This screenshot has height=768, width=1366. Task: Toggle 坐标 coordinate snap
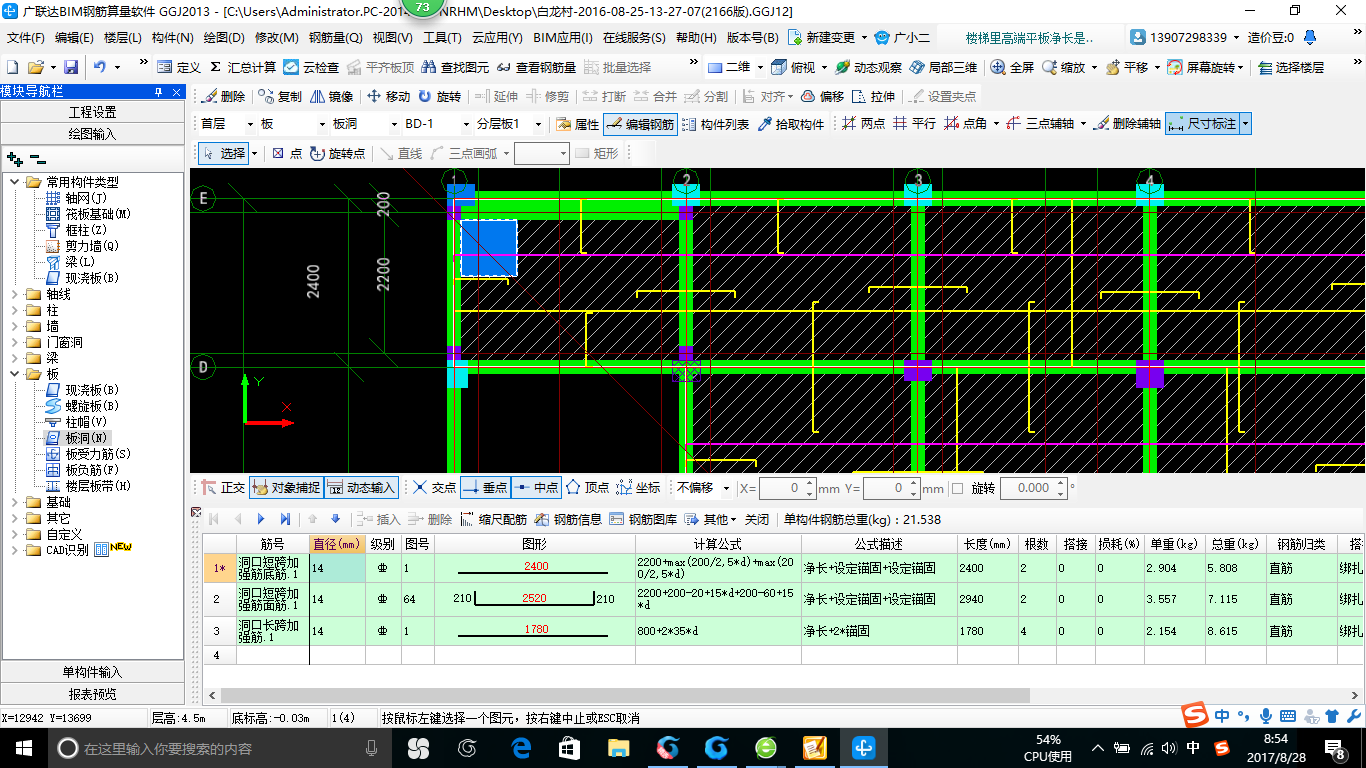pos(638,487)
